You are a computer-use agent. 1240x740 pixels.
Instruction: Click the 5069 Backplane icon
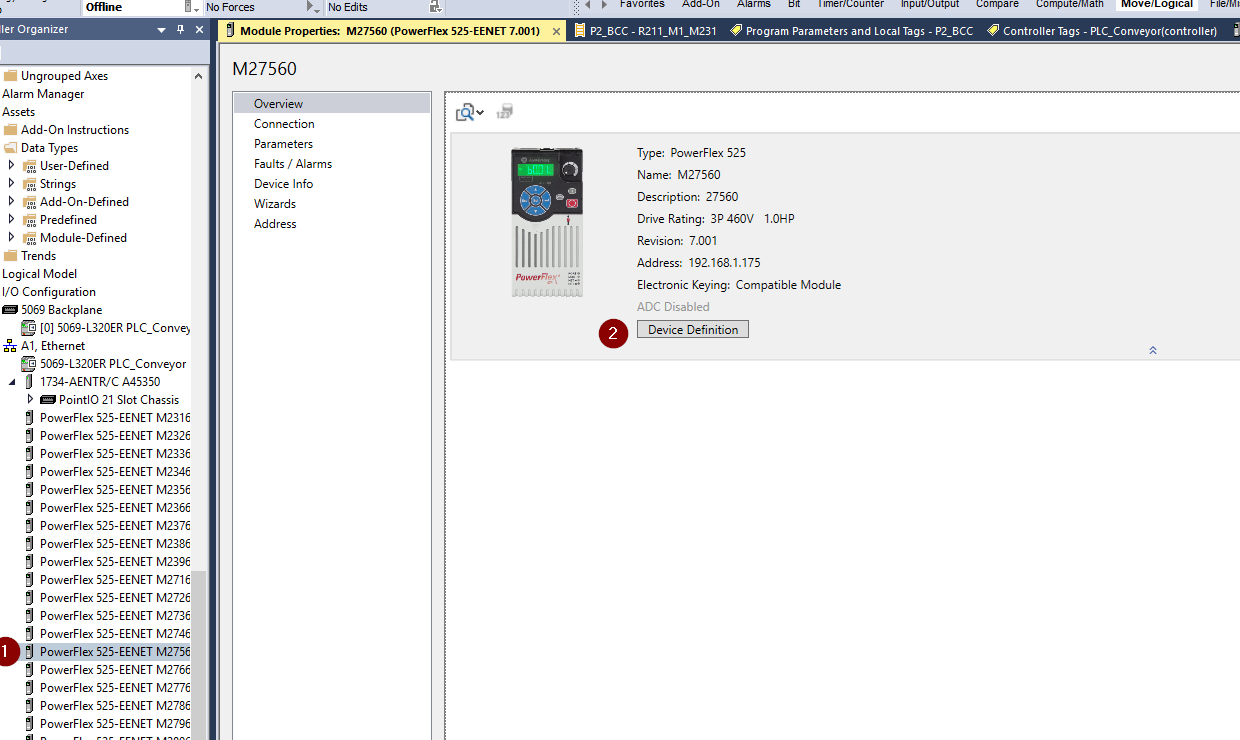point(10,310)
